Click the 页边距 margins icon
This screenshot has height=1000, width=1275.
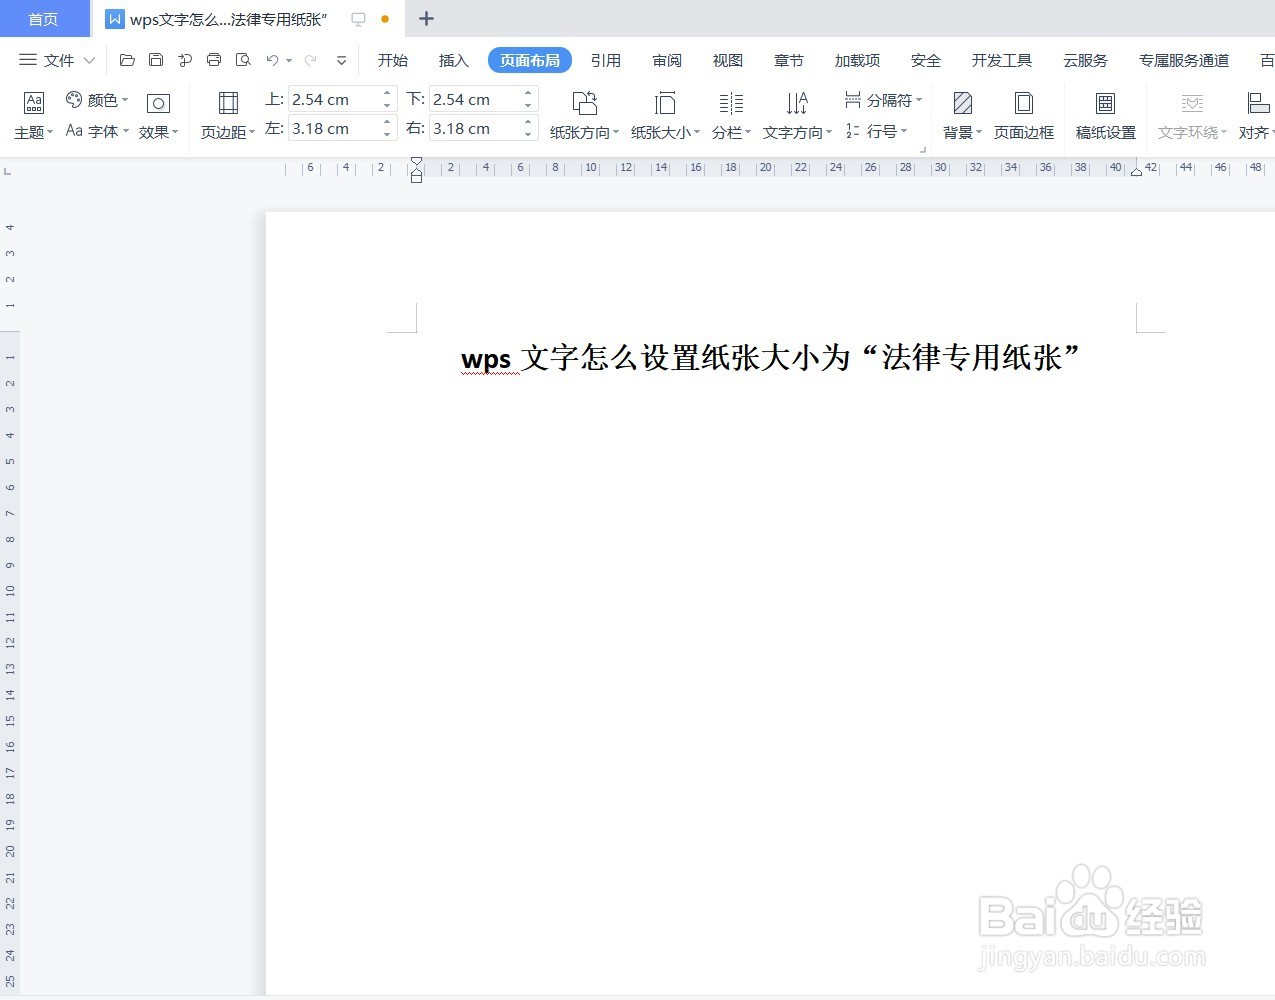tap(228, 103)
